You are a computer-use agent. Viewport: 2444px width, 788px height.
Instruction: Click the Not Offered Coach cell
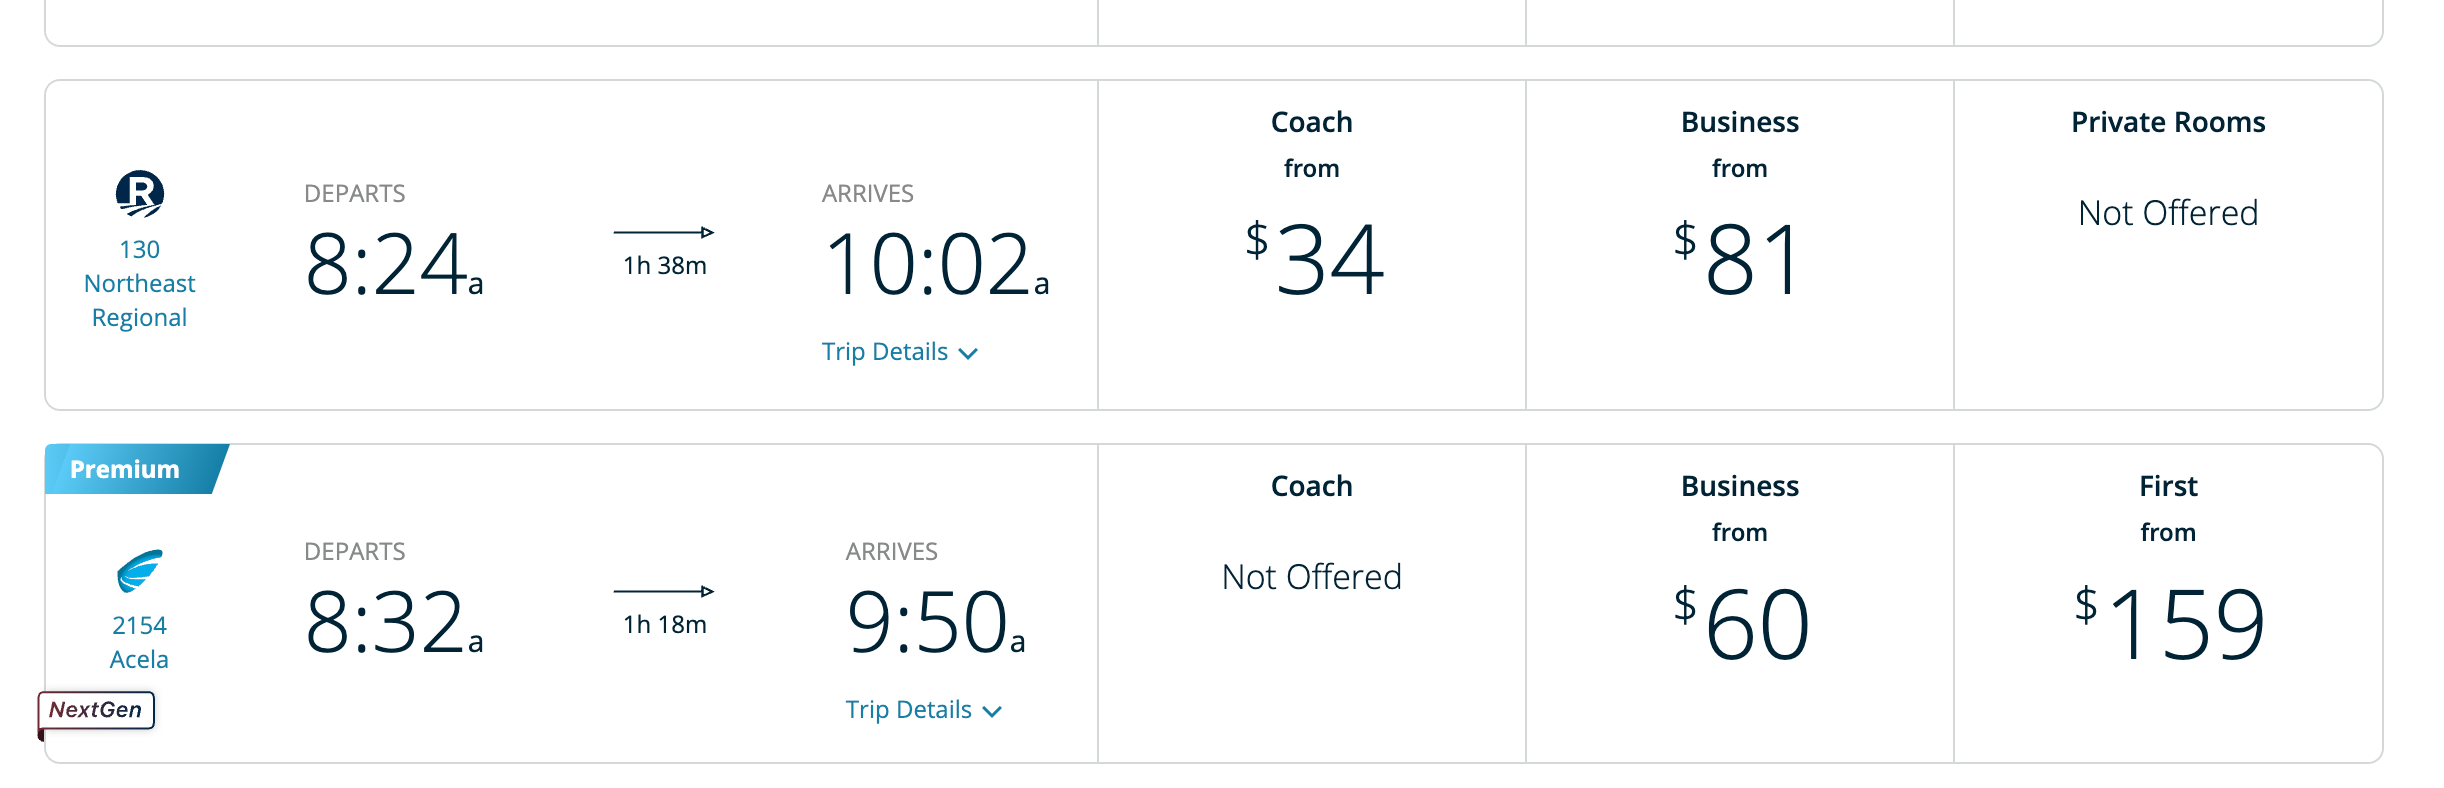coord(1311,576)
